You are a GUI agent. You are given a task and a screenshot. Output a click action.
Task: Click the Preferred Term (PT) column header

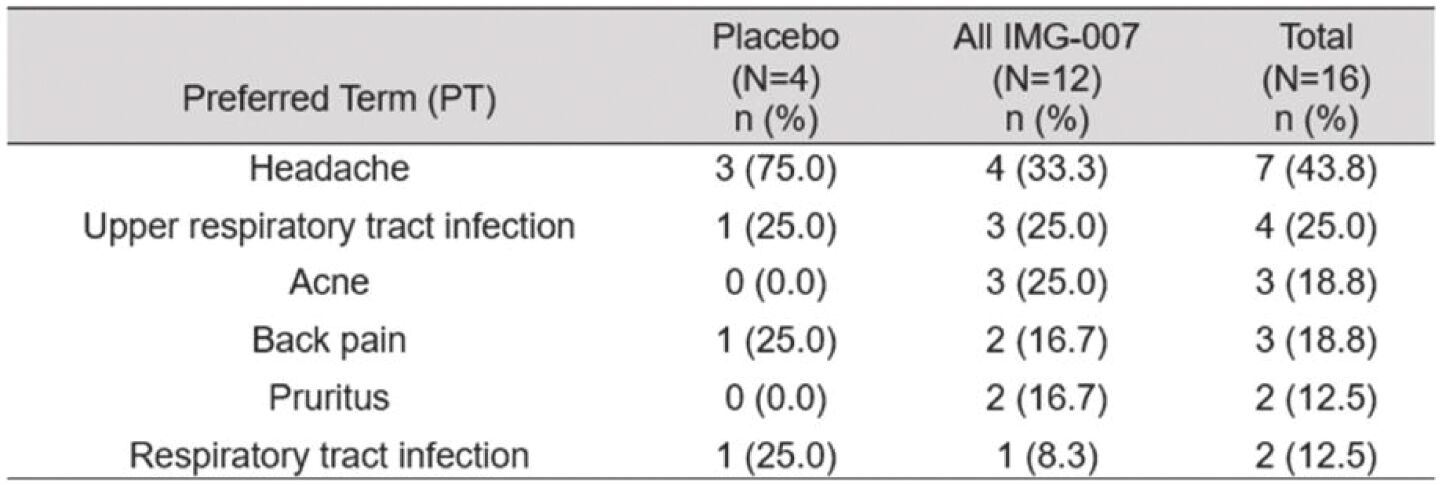pos(329,103)
